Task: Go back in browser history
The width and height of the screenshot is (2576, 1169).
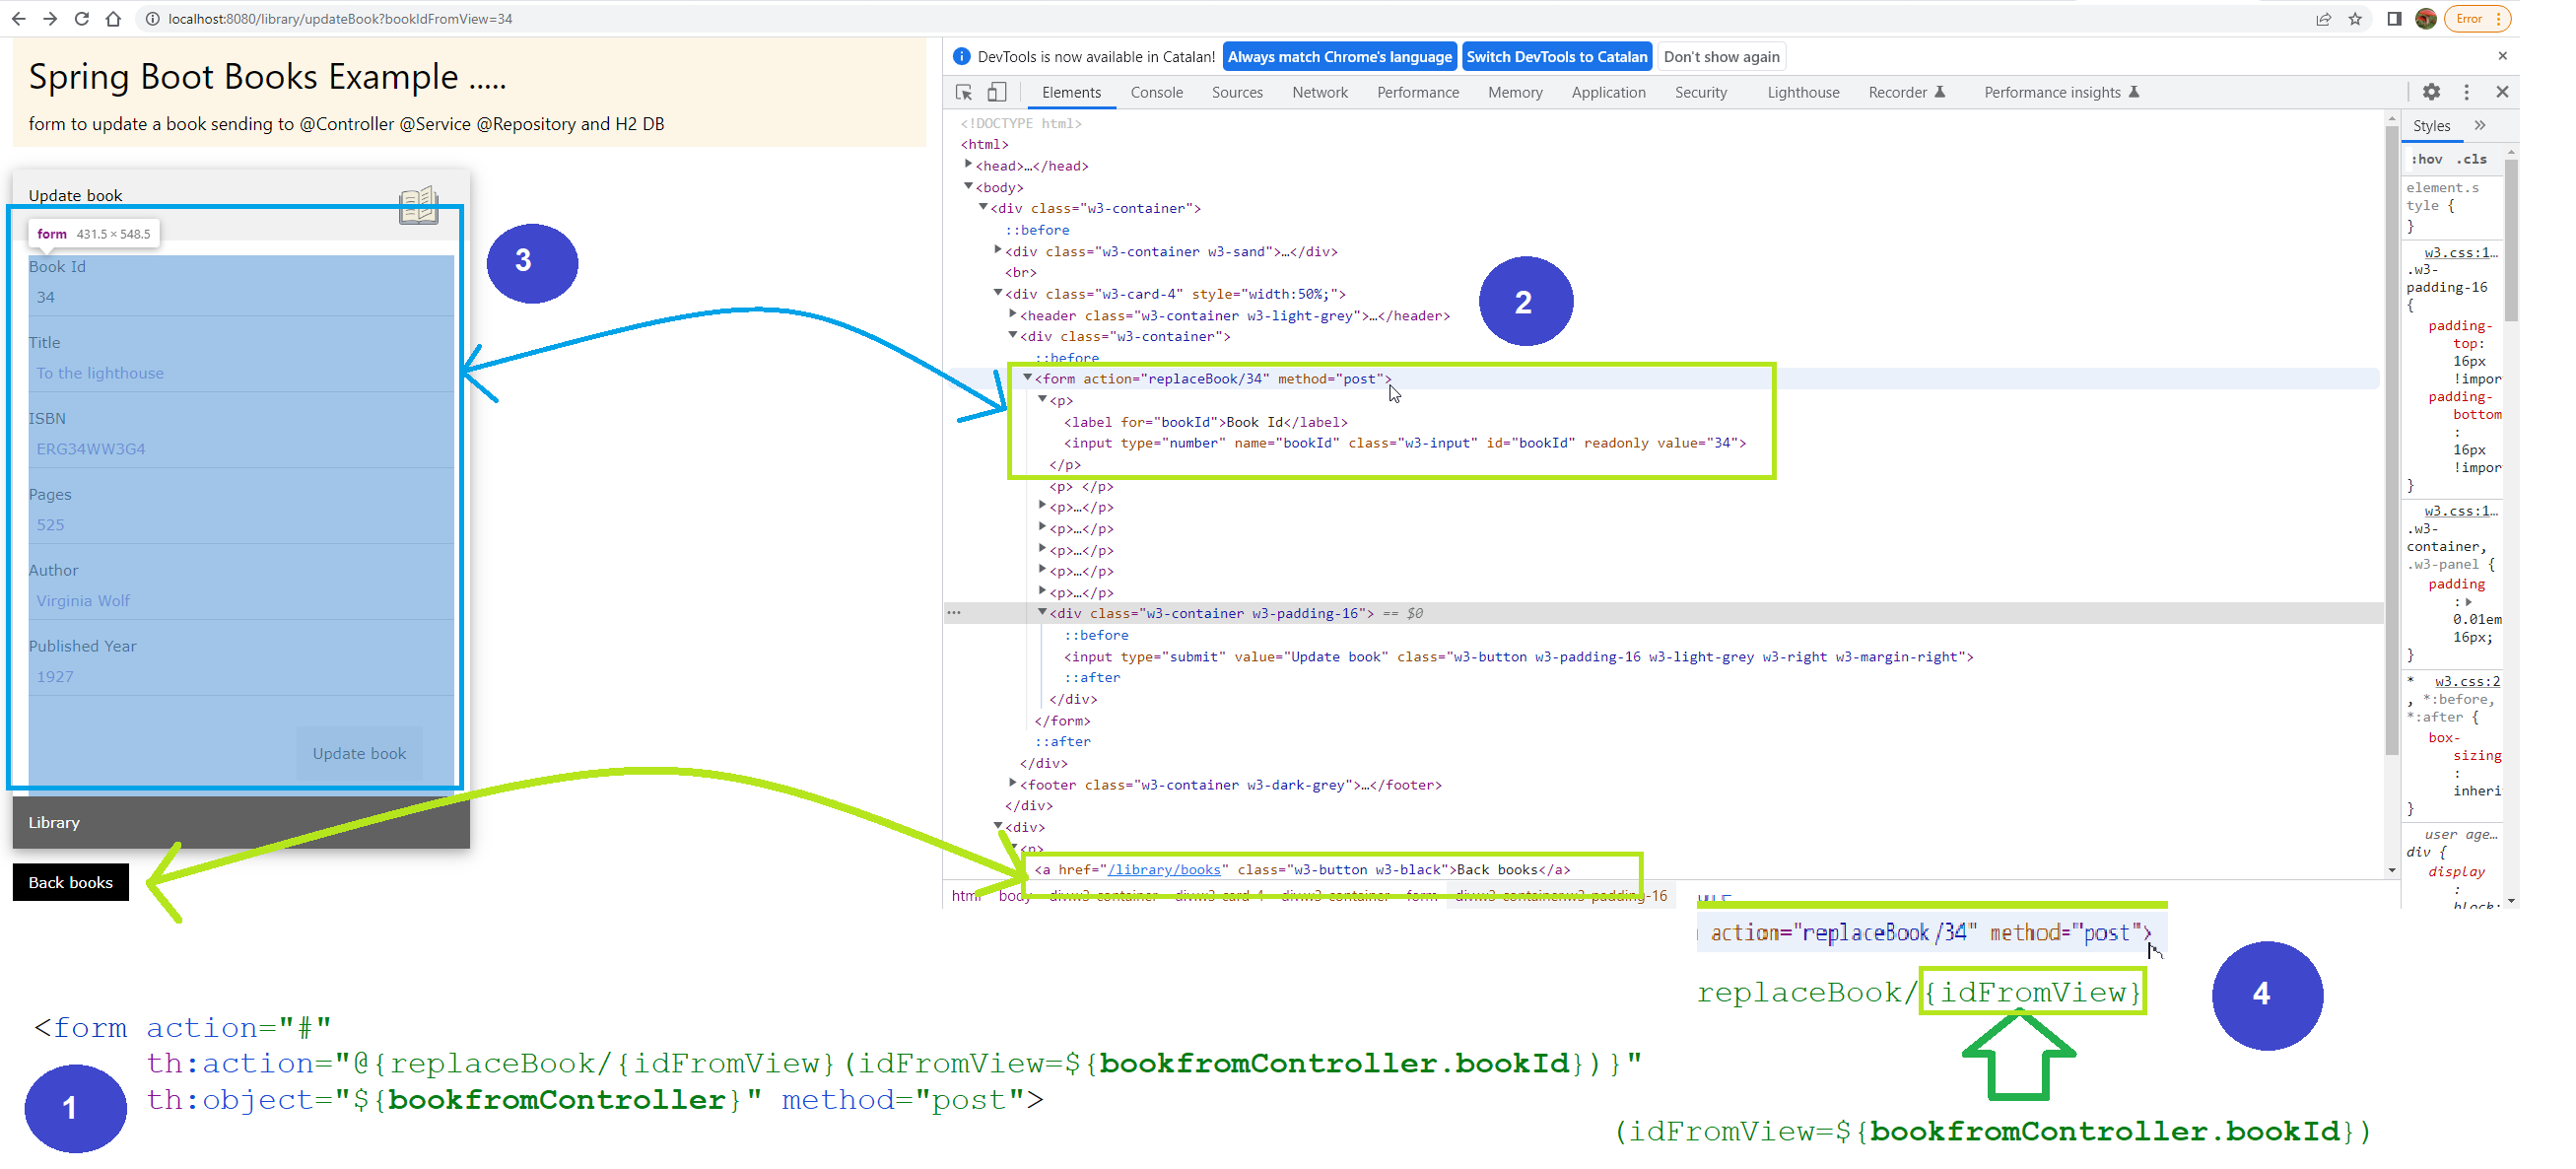Action: (18, 19)
